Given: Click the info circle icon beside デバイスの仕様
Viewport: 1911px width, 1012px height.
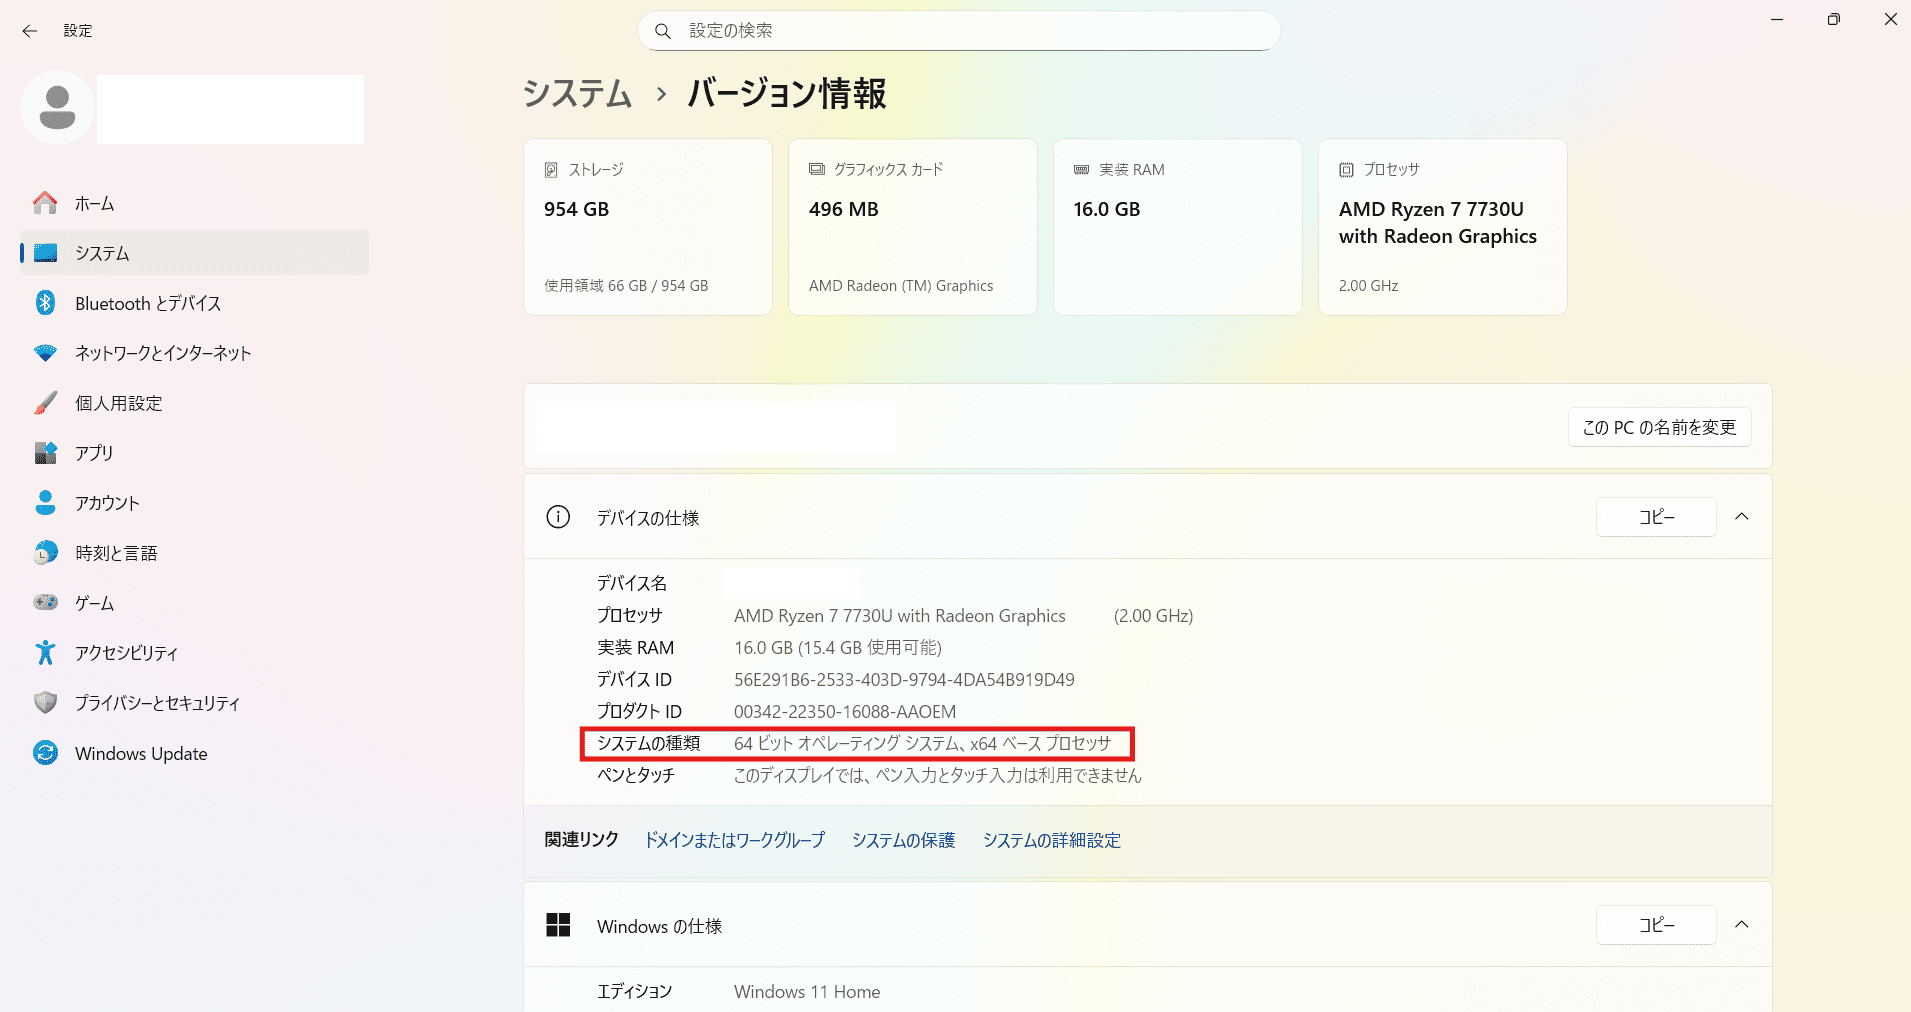Looking at the screenshot, I should pyautogui.click(x=558, y=517).
